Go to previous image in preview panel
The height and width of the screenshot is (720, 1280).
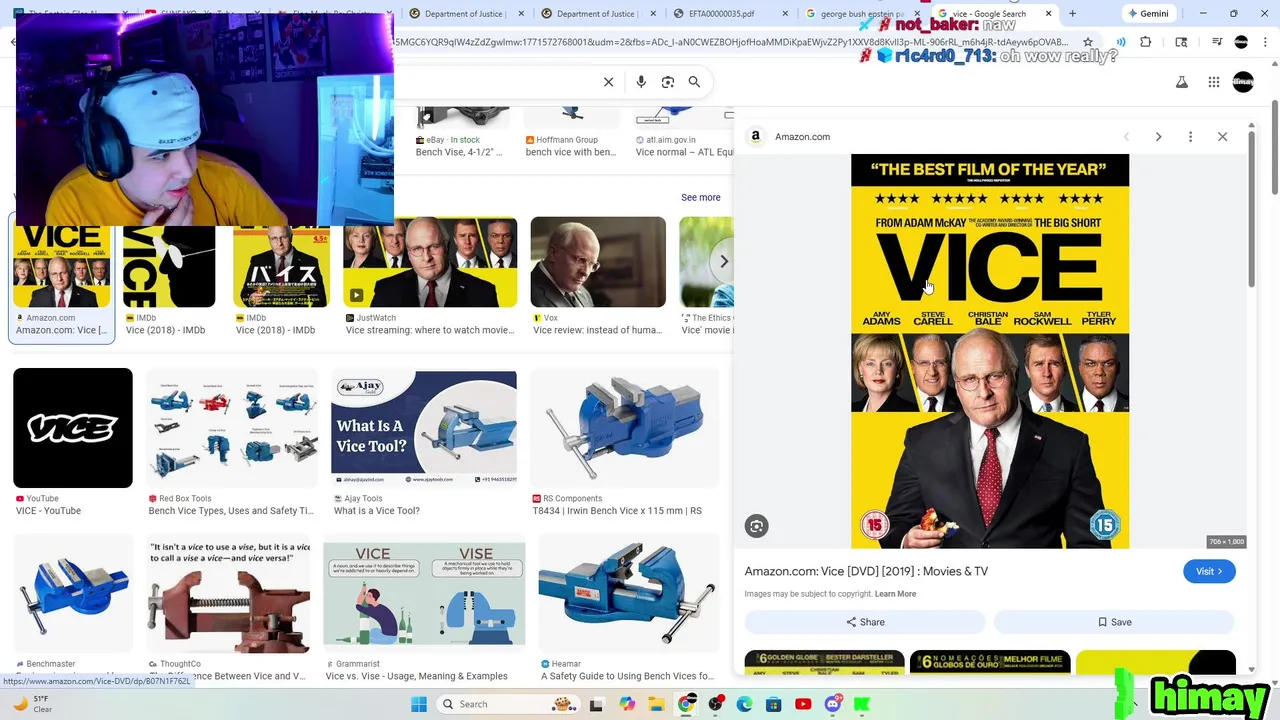point(1126,136)
